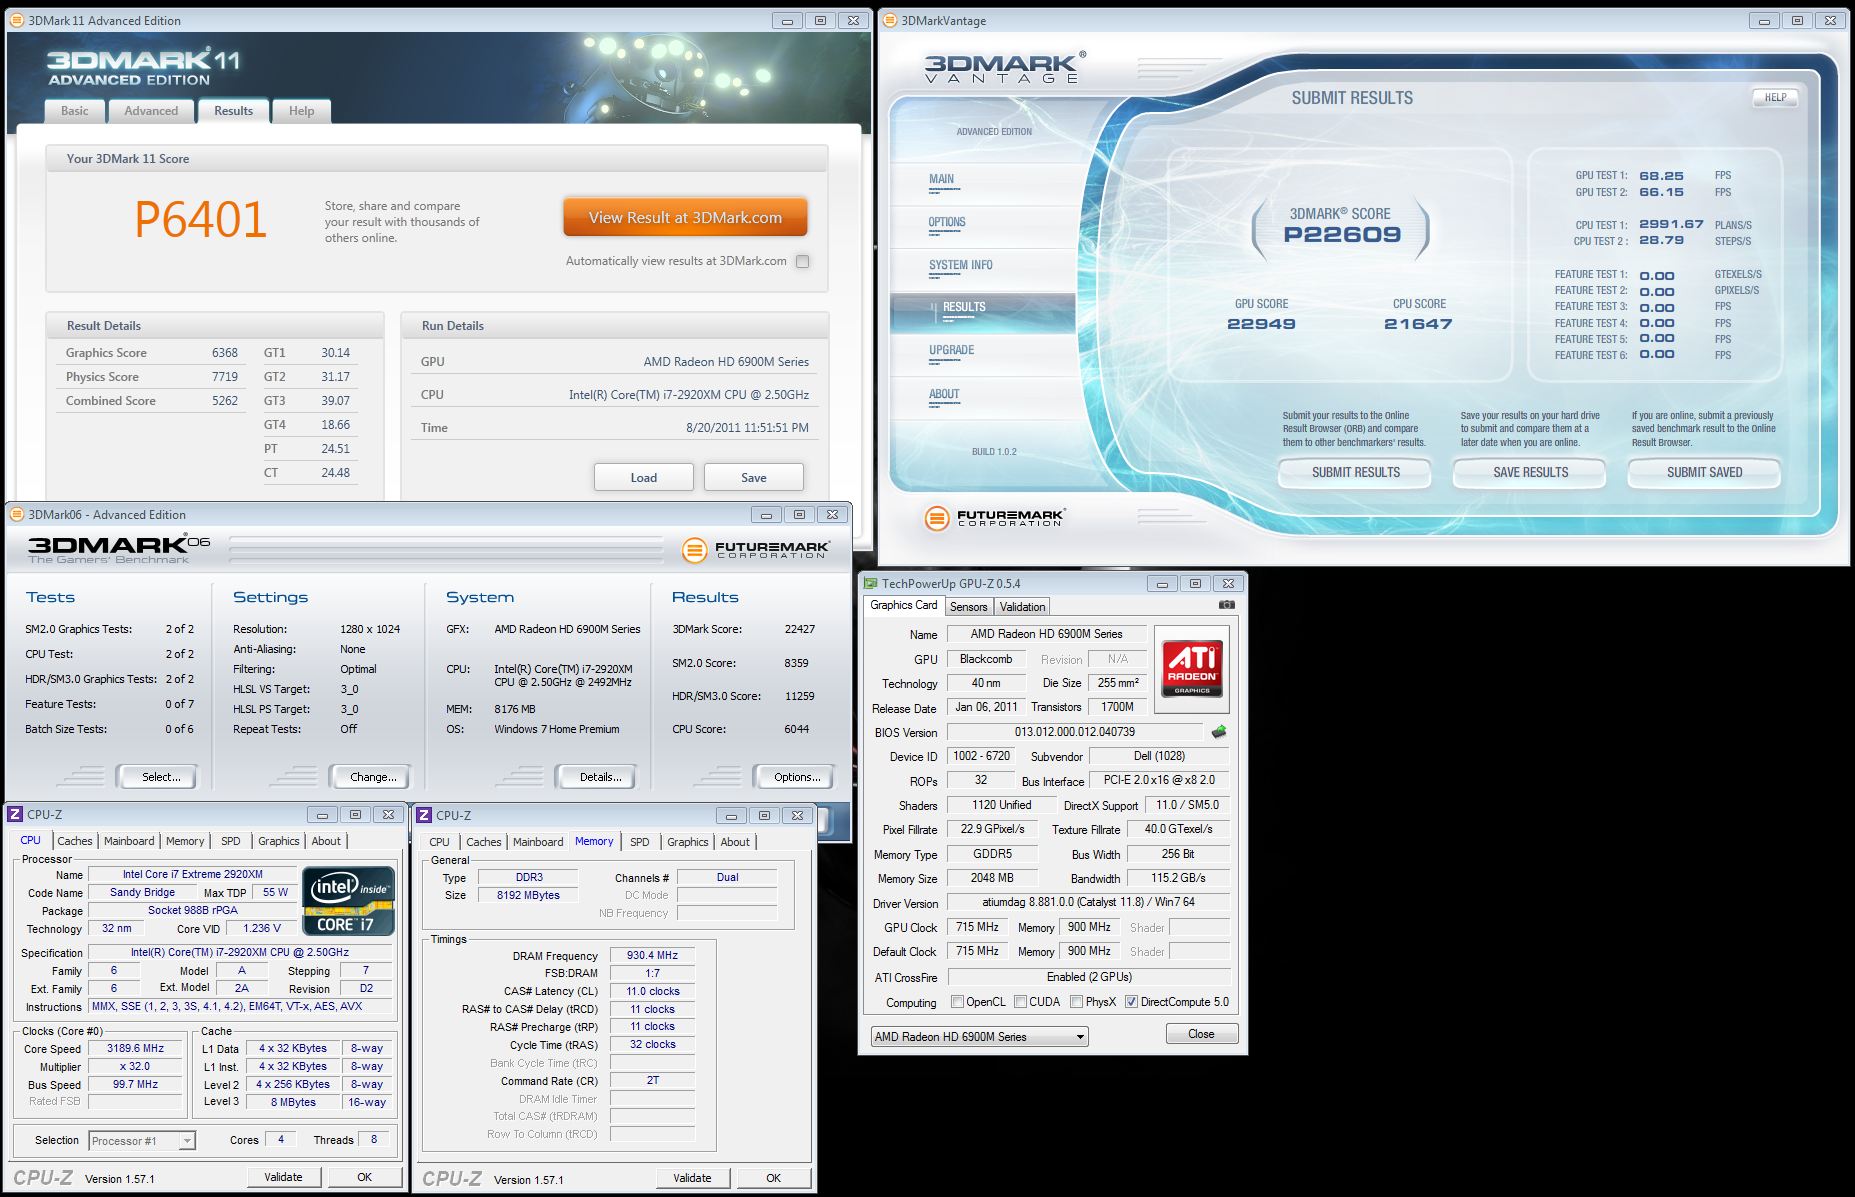The height and width of the screenshot is (1197, 1855).
Task: Click the GPU-Z title bar icon
Action: pos(870,584)
